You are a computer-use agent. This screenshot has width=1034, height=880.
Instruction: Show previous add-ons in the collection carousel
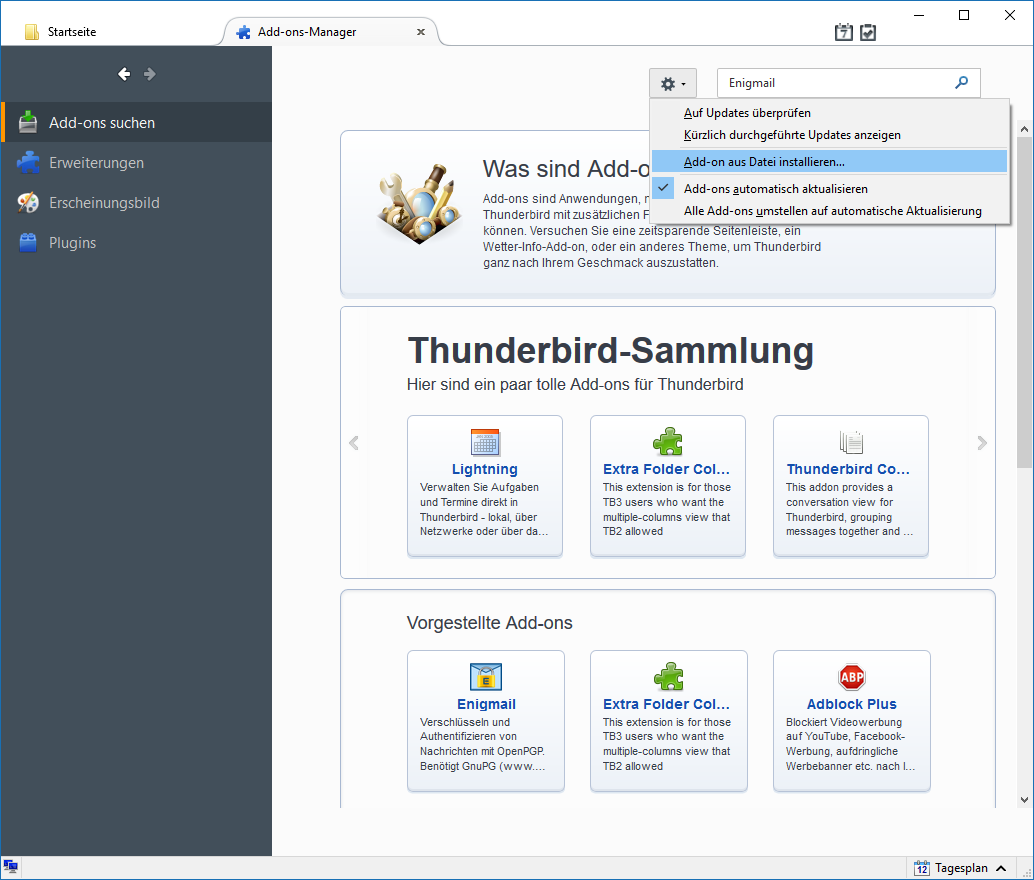point(354,443)
